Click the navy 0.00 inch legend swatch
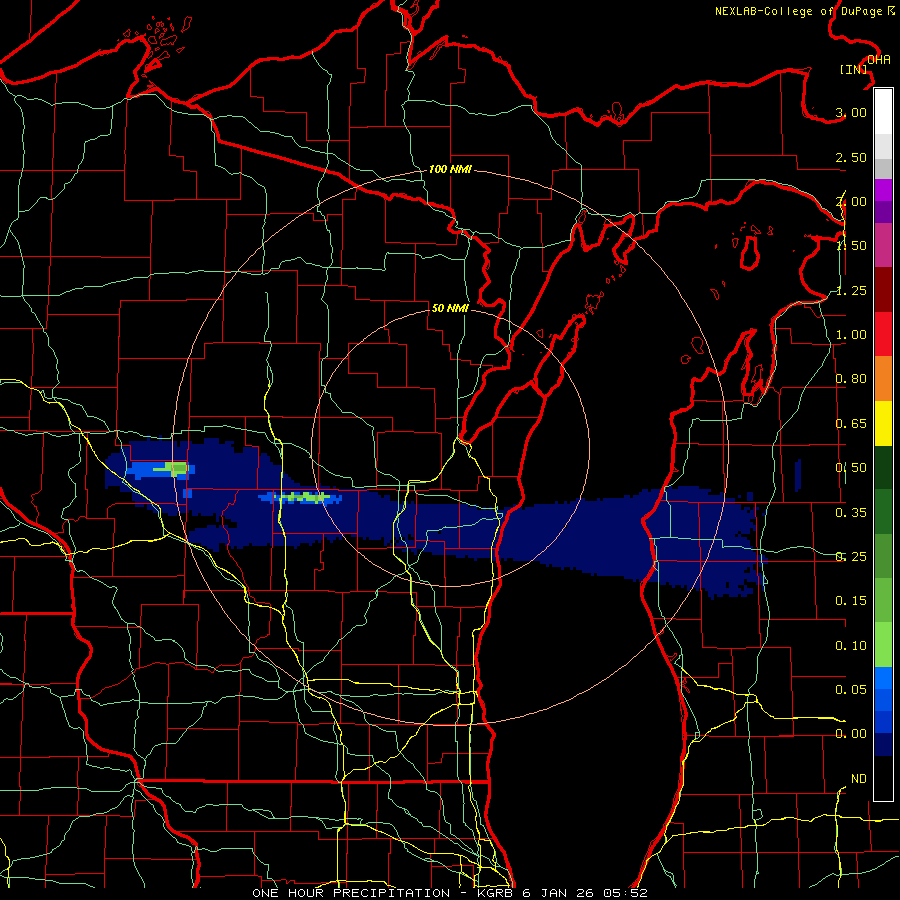Viewport: 900px width, 900px height. 883,745
